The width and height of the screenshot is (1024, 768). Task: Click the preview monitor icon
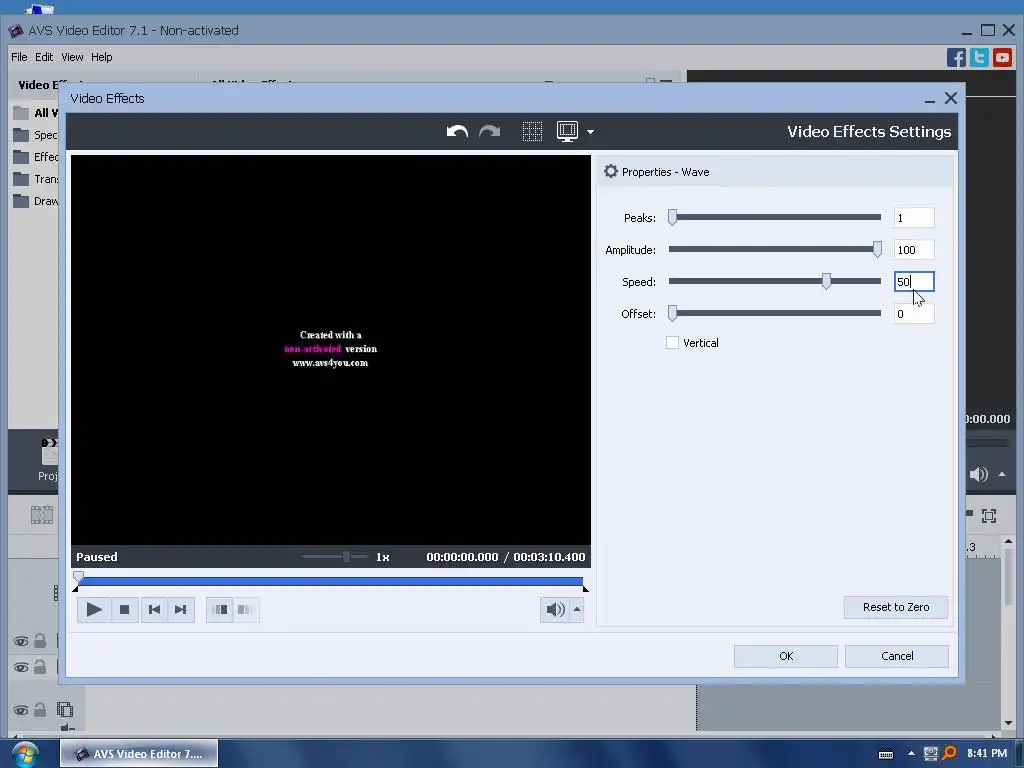coord(567,132)
